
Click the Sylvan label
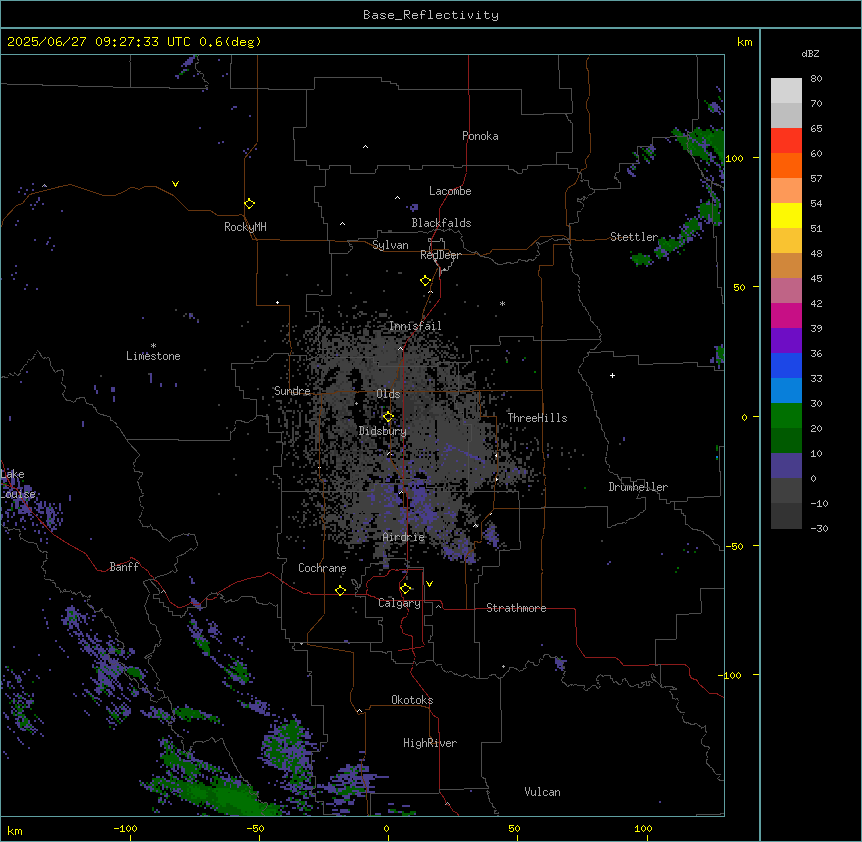390,245
